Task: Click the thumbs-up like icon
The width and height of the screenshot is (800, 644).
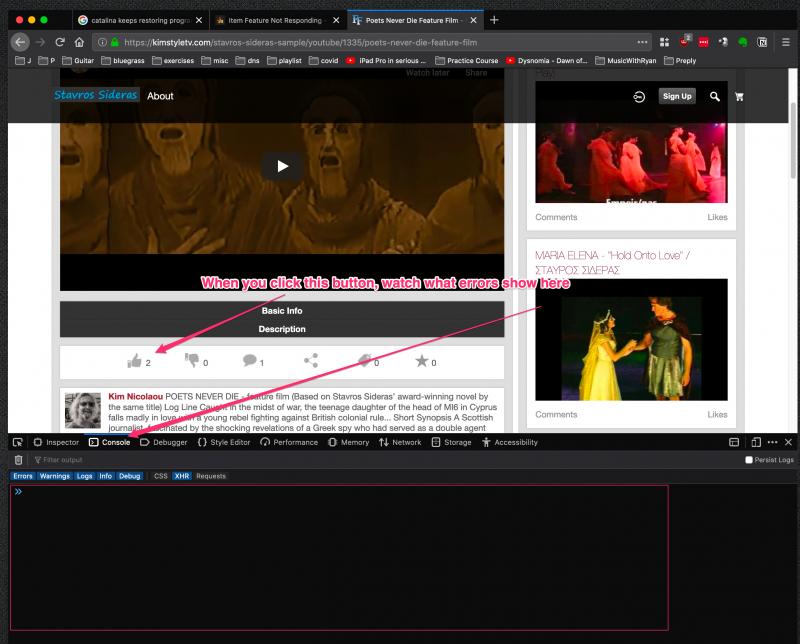Action: pyautogui.click(x=135, y=361)
